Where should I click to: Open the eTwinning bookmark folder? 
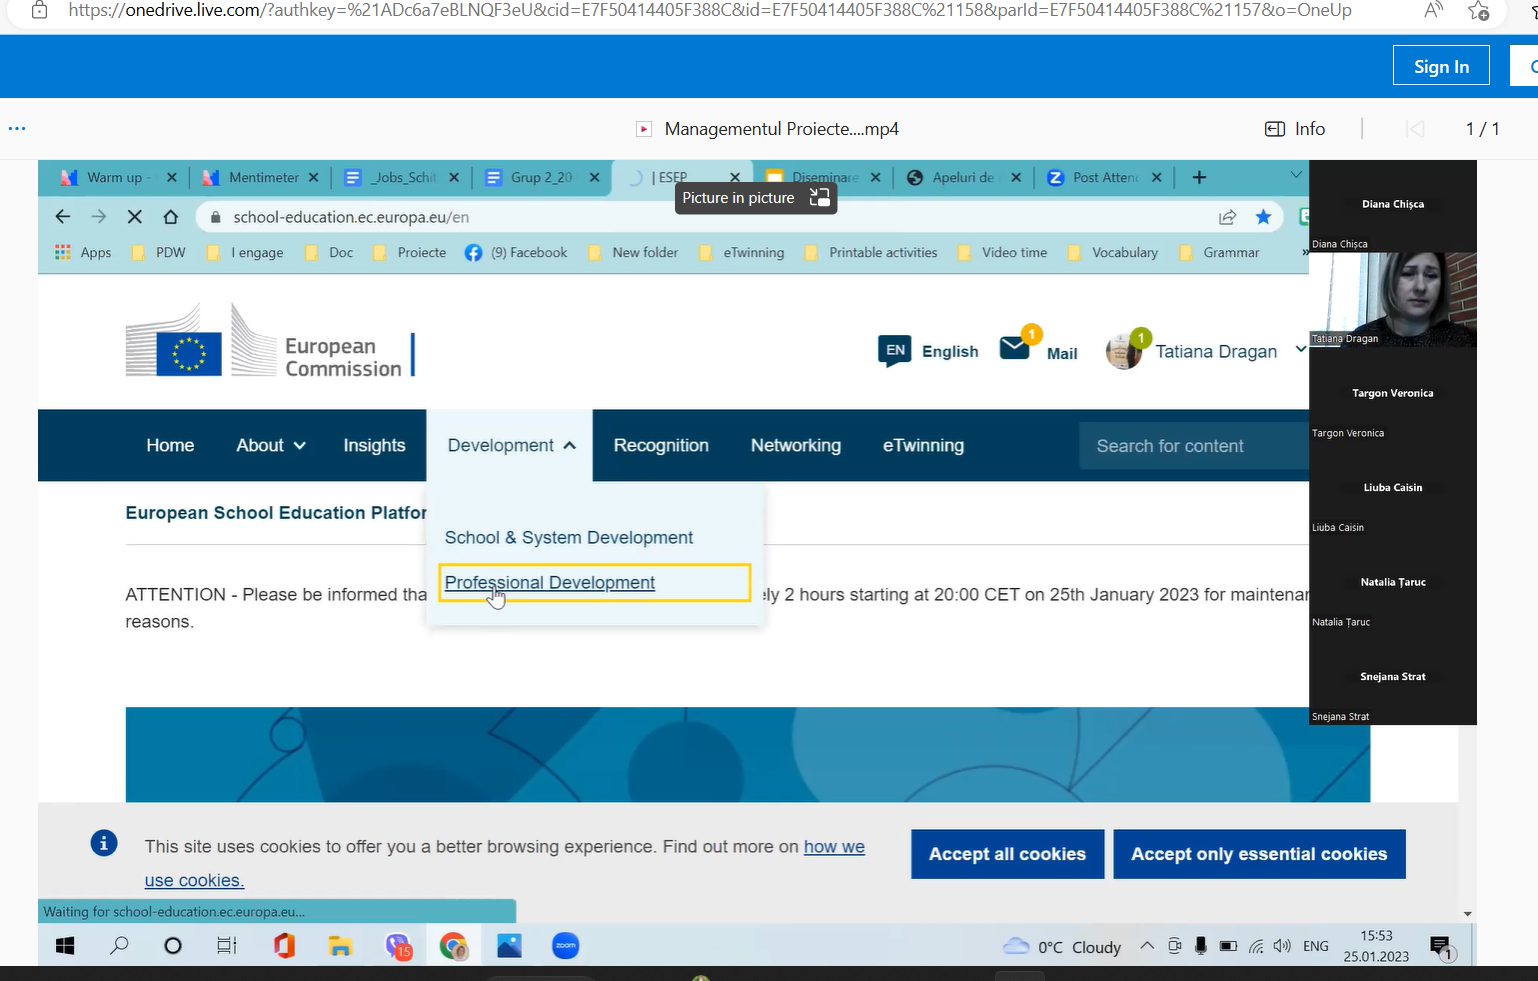(741, 252)
